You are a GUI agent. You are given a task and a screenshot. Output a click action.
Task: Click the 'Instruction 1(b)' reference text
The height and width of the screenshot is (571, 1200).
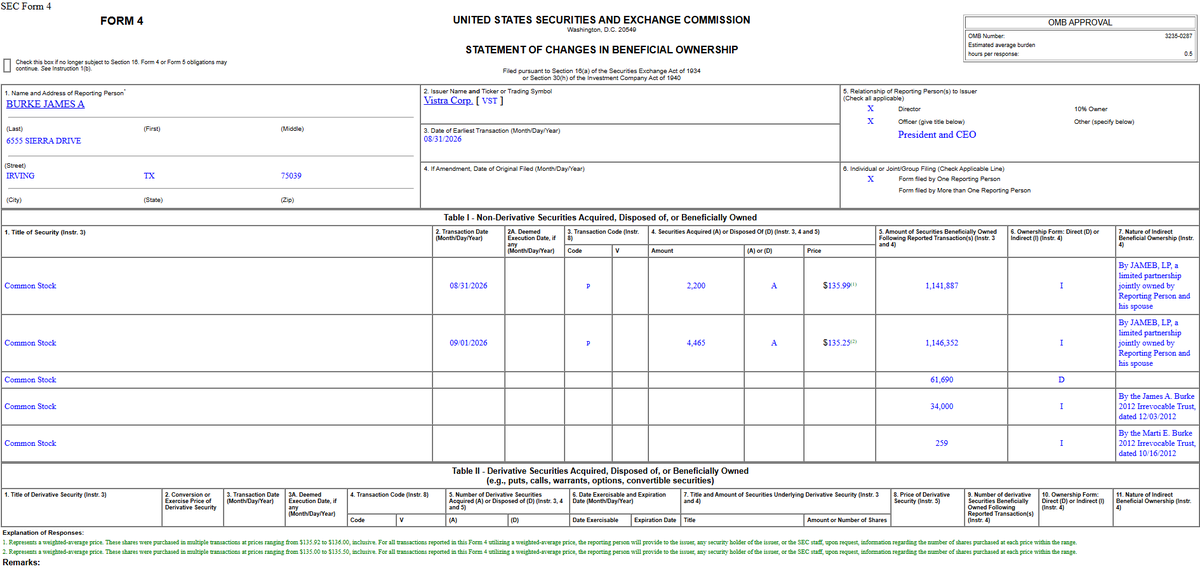(72, 69)
